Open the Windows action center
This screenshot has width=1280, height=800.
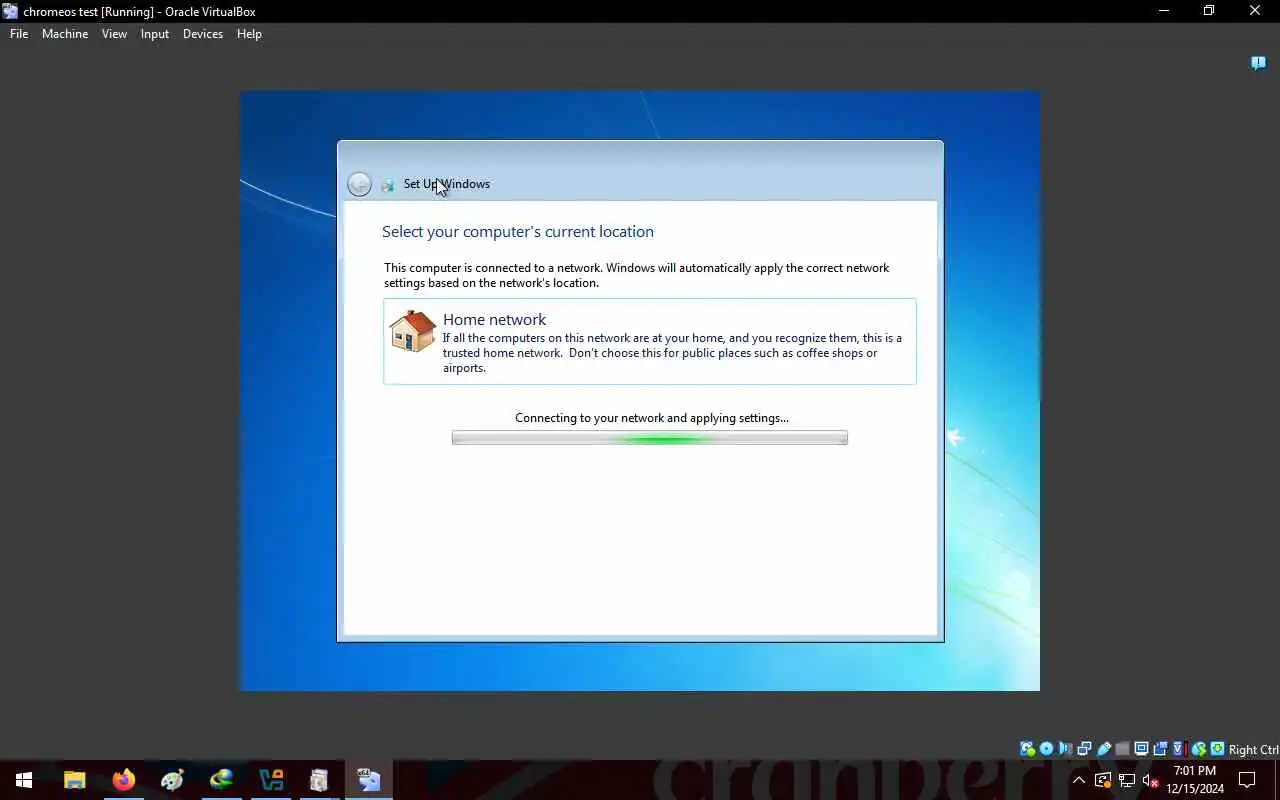pyautogui.click(x=1247, y=780)
